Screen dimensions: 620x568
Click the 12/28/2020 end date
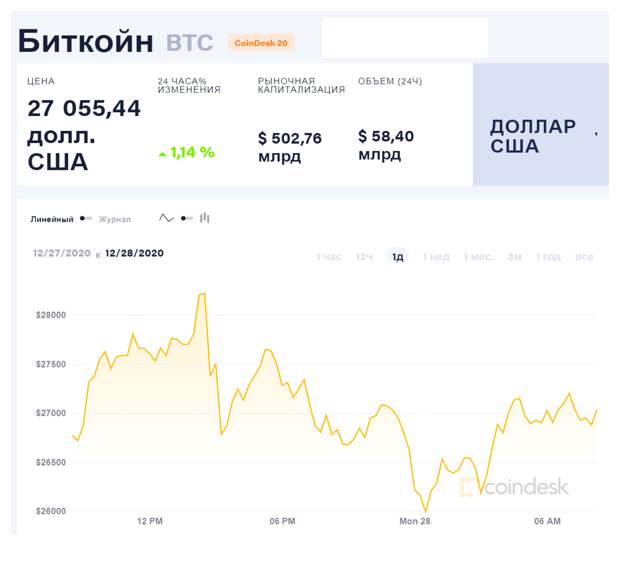pos(134,254)
